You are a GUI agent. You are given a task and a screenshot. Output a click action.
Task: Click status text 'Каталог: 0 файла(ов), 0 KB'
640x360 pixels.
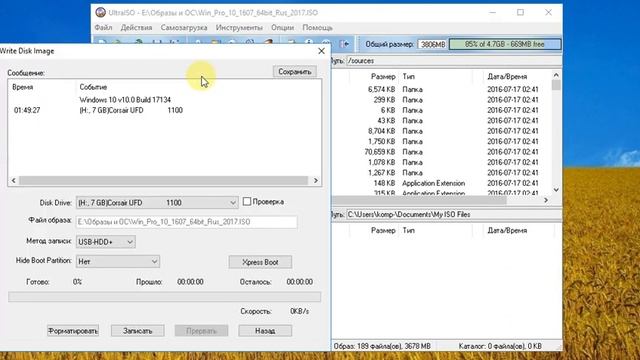tap(500, 346)
